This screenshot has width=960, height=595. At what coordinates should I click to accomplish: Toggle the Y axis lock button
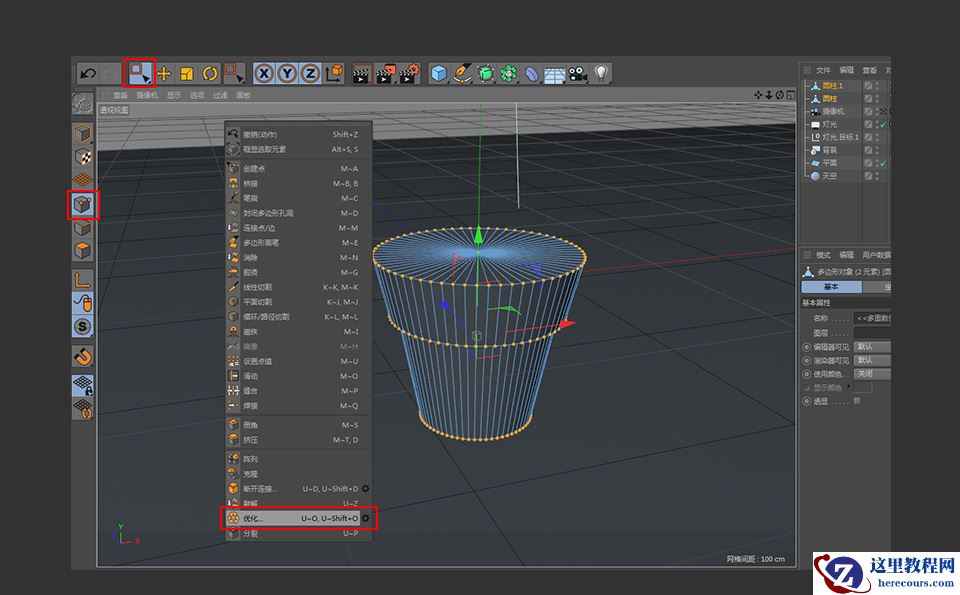[287, 72]
